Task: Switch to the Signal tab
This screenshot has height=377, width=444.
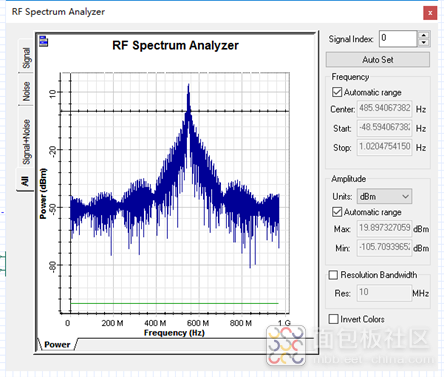Action: [26, 57]
